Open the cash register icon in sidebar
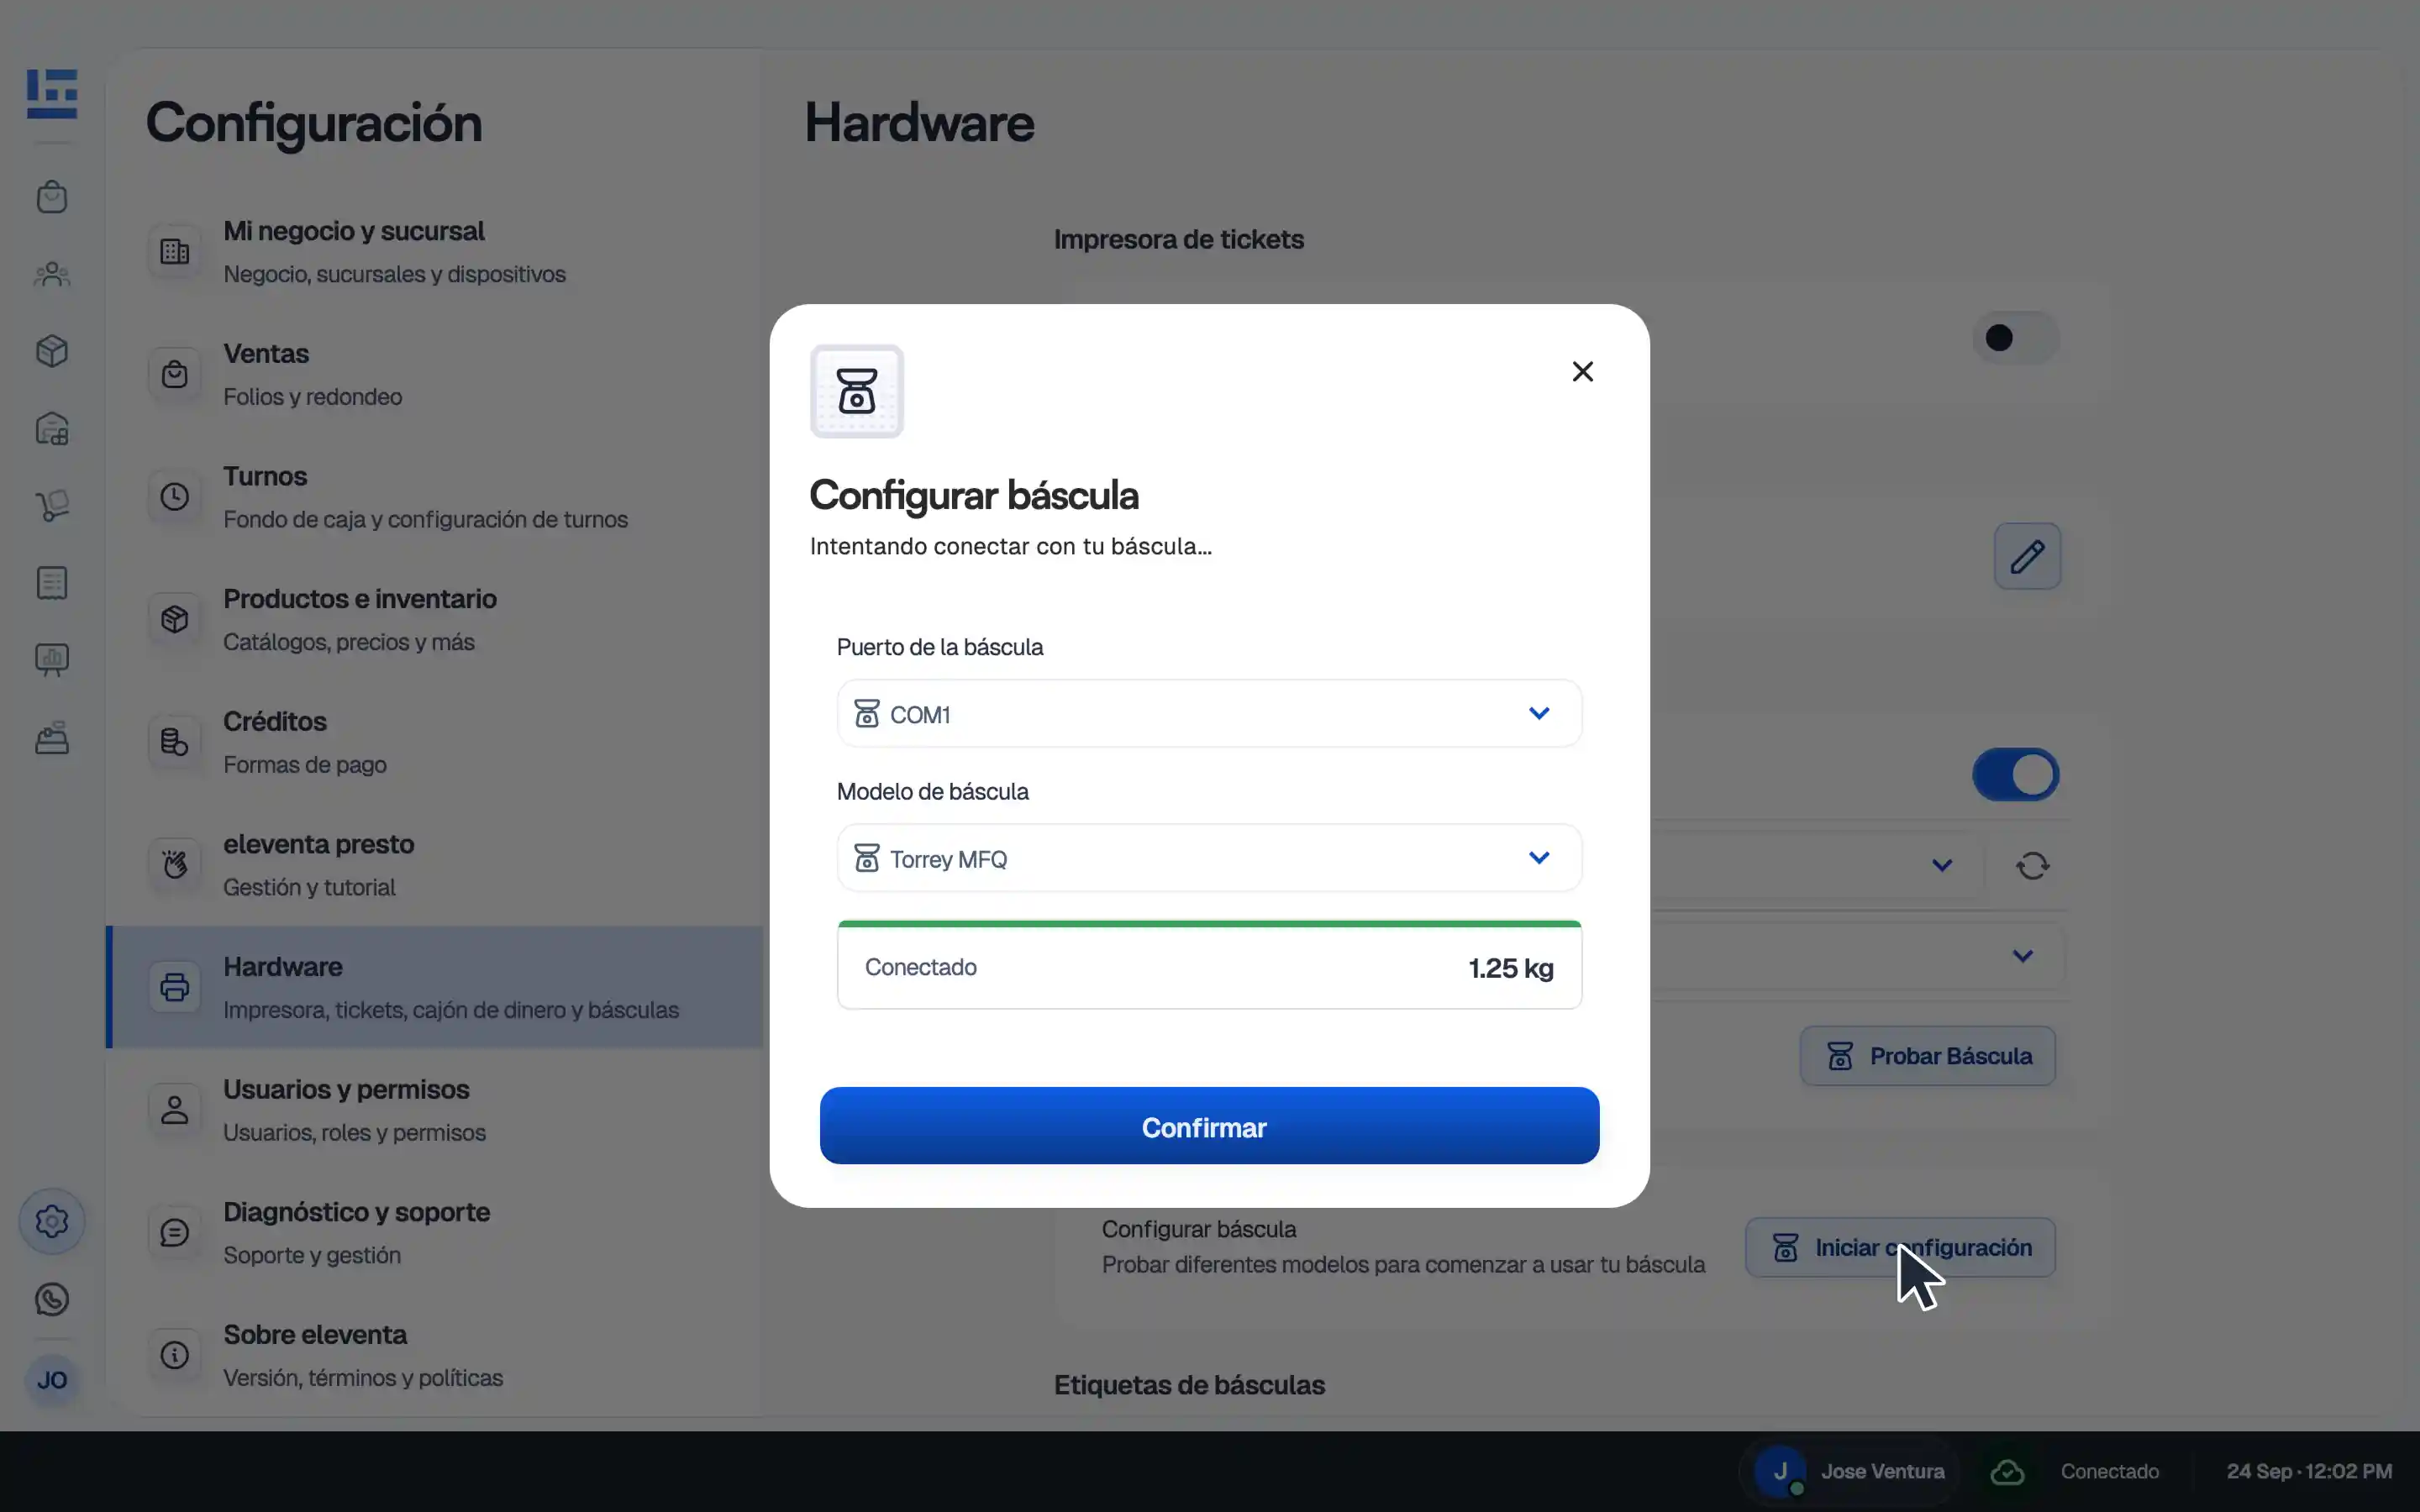This screenshot has height=1512, width=2420. click(x=52, y=738)
